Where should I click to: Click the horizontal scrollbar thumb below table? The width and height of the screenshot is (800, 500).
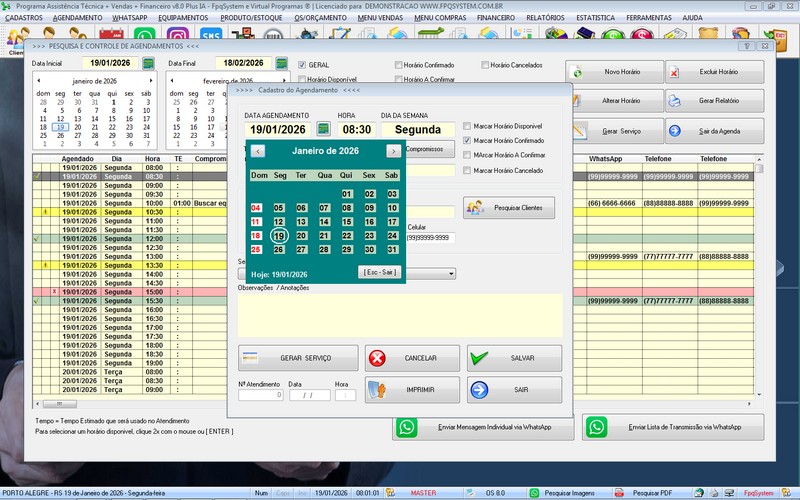point(60,404)
